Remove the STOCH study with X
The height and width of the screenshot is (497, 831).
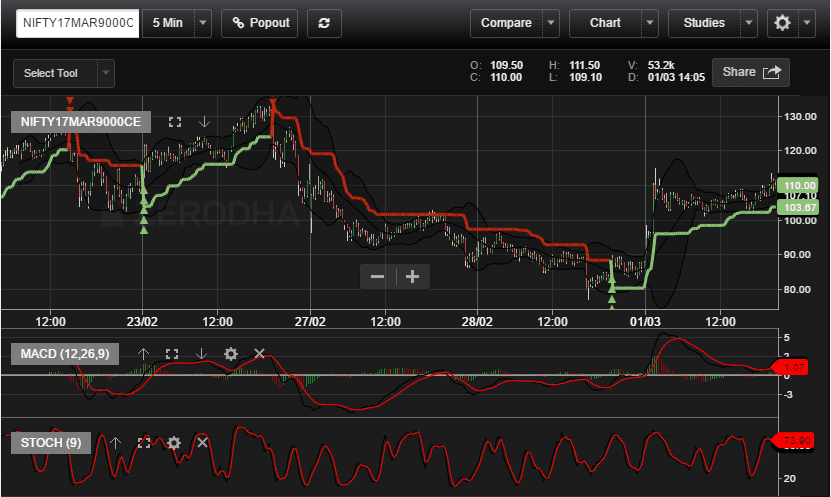tap(202, 442)
